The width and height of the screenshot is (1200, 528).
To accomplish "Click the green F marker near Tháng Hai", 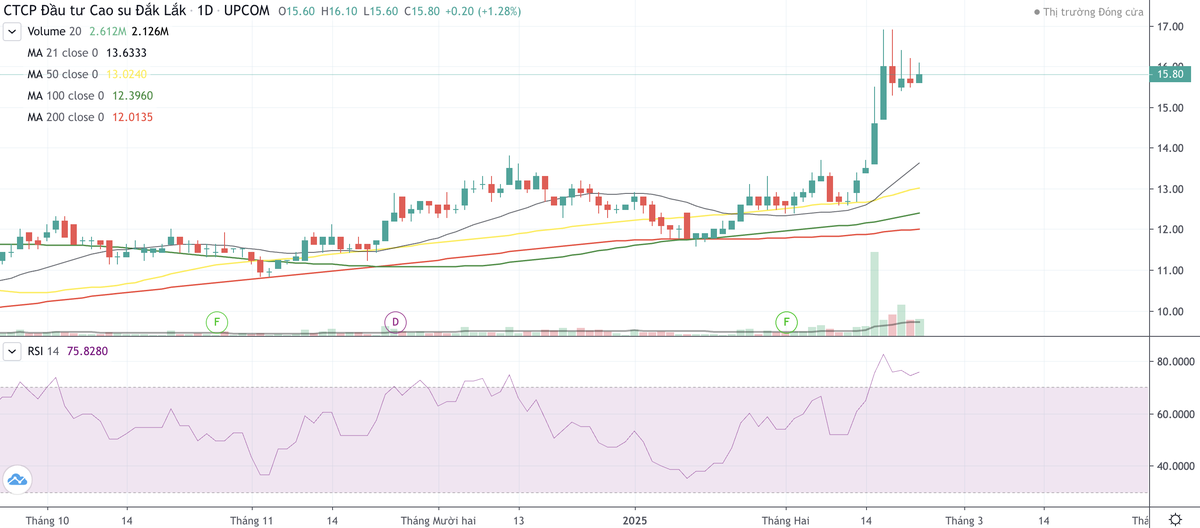I will tap(787, 321).
